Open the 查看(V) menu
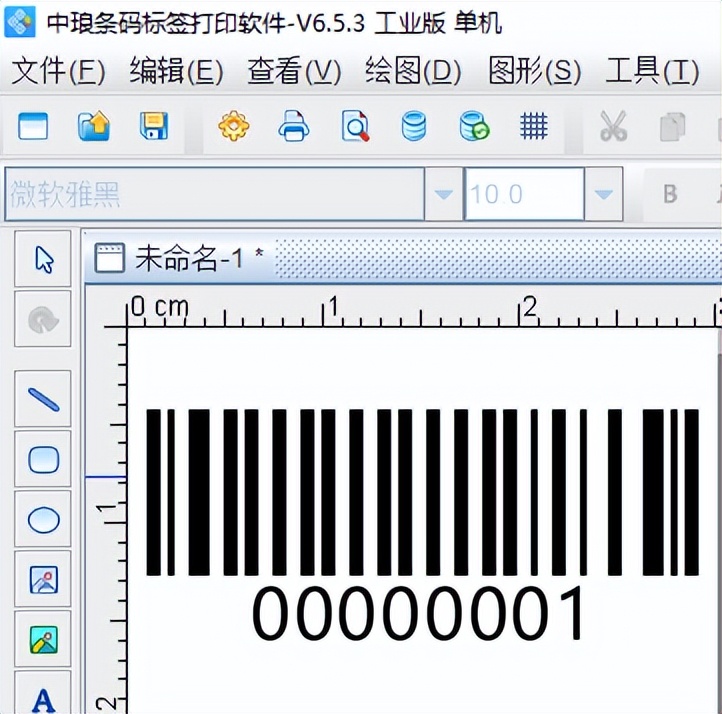722x714 pixels. coord(295,71)
